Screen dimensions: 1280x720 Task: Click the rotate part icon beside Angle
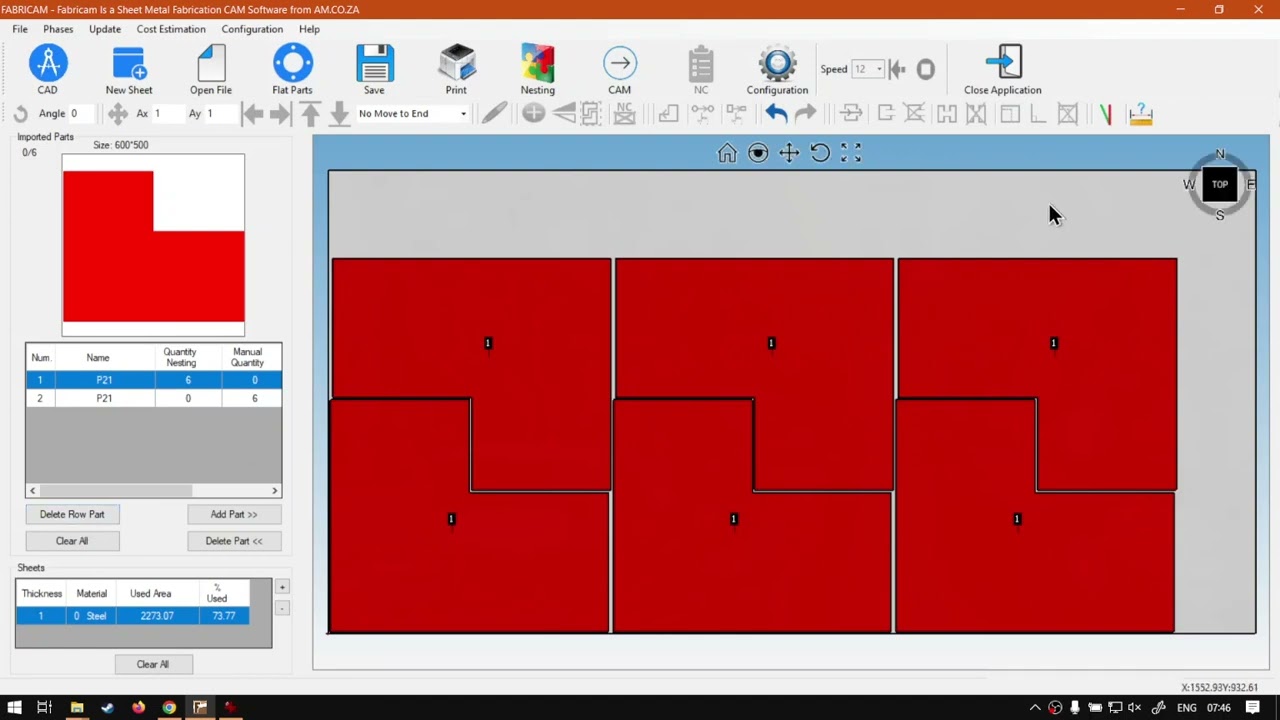tap(20, 114)
